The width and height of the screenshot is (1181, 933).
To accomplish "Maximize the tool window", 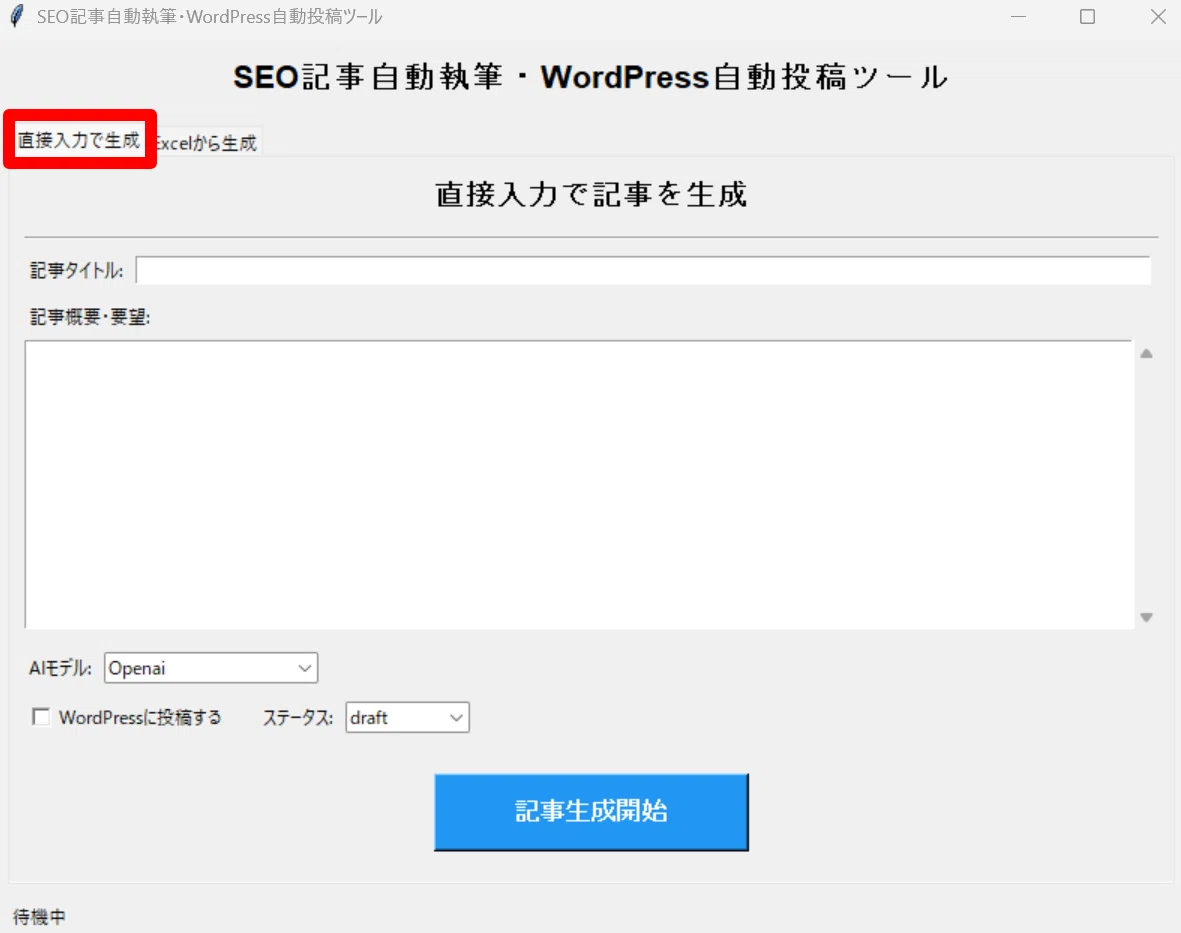I will (x=1088, y=17).
